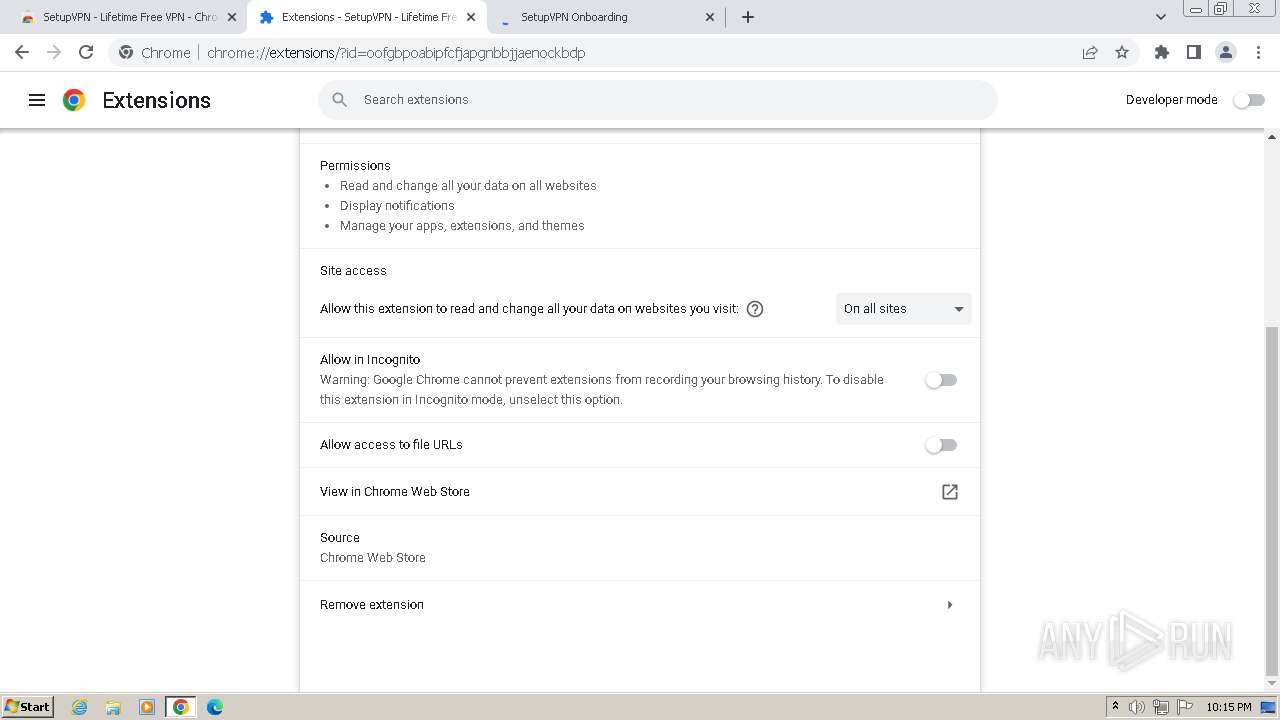Share this page icon in address bar
The width and height of the screenshot is (1280, 720).
1090,53
